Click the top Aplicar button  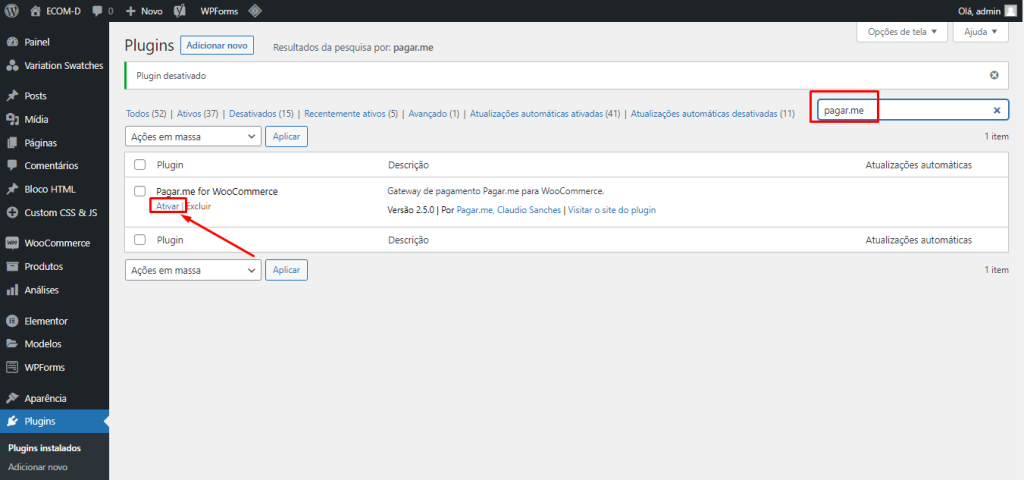tap(286, 137)
